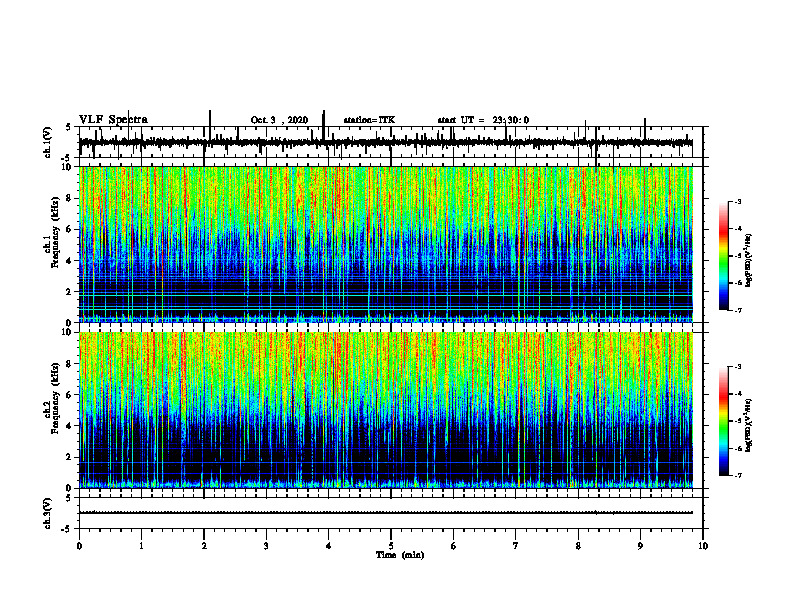Click the date text "Oct. 3 , 2020"
This screenshot has width=792, height=612.
point(279,120)
